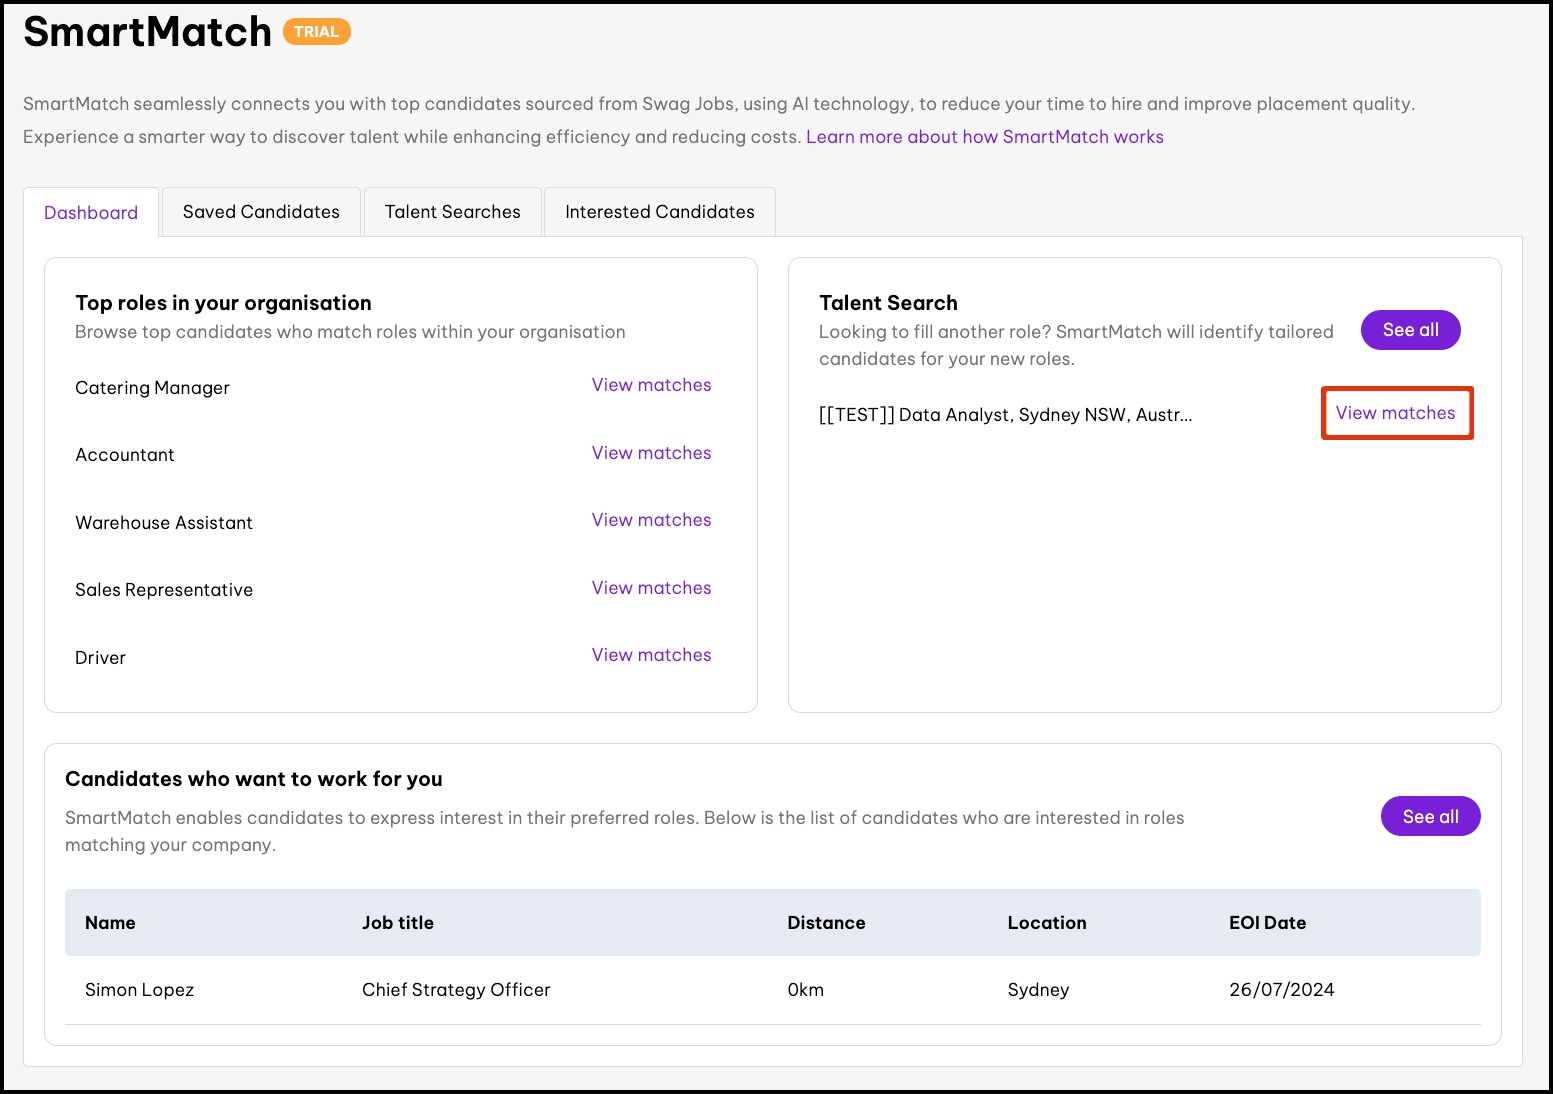View matches for Catering Manager
The height and width of the screenshot is (1094, 1553).
coord(651,385)
